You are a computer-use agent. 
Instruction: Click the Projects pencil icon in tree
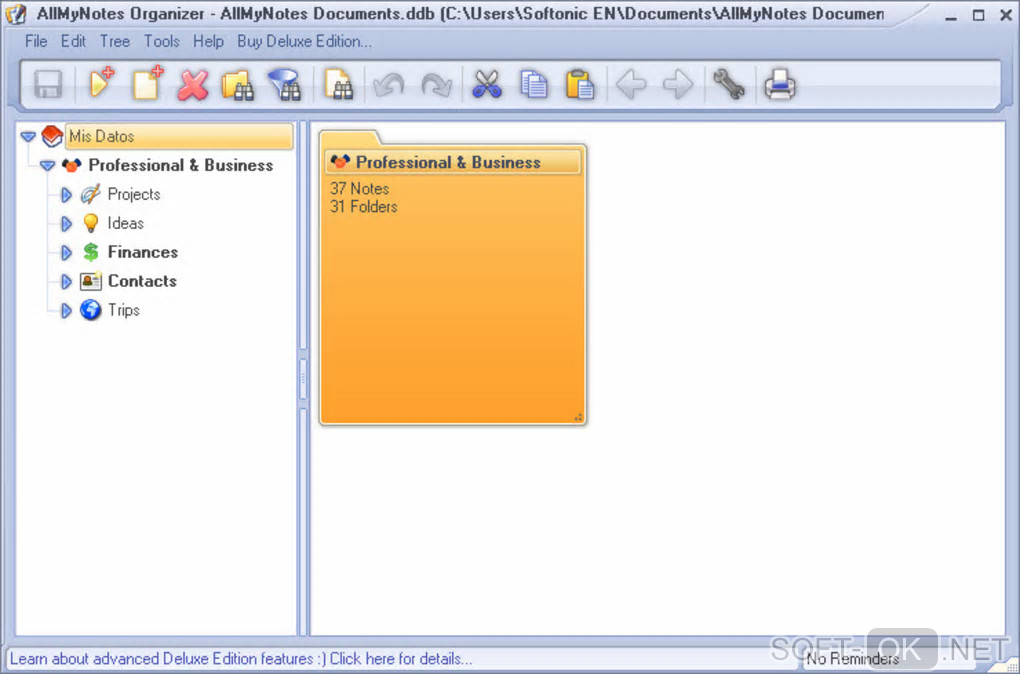[x=90, y=194]
